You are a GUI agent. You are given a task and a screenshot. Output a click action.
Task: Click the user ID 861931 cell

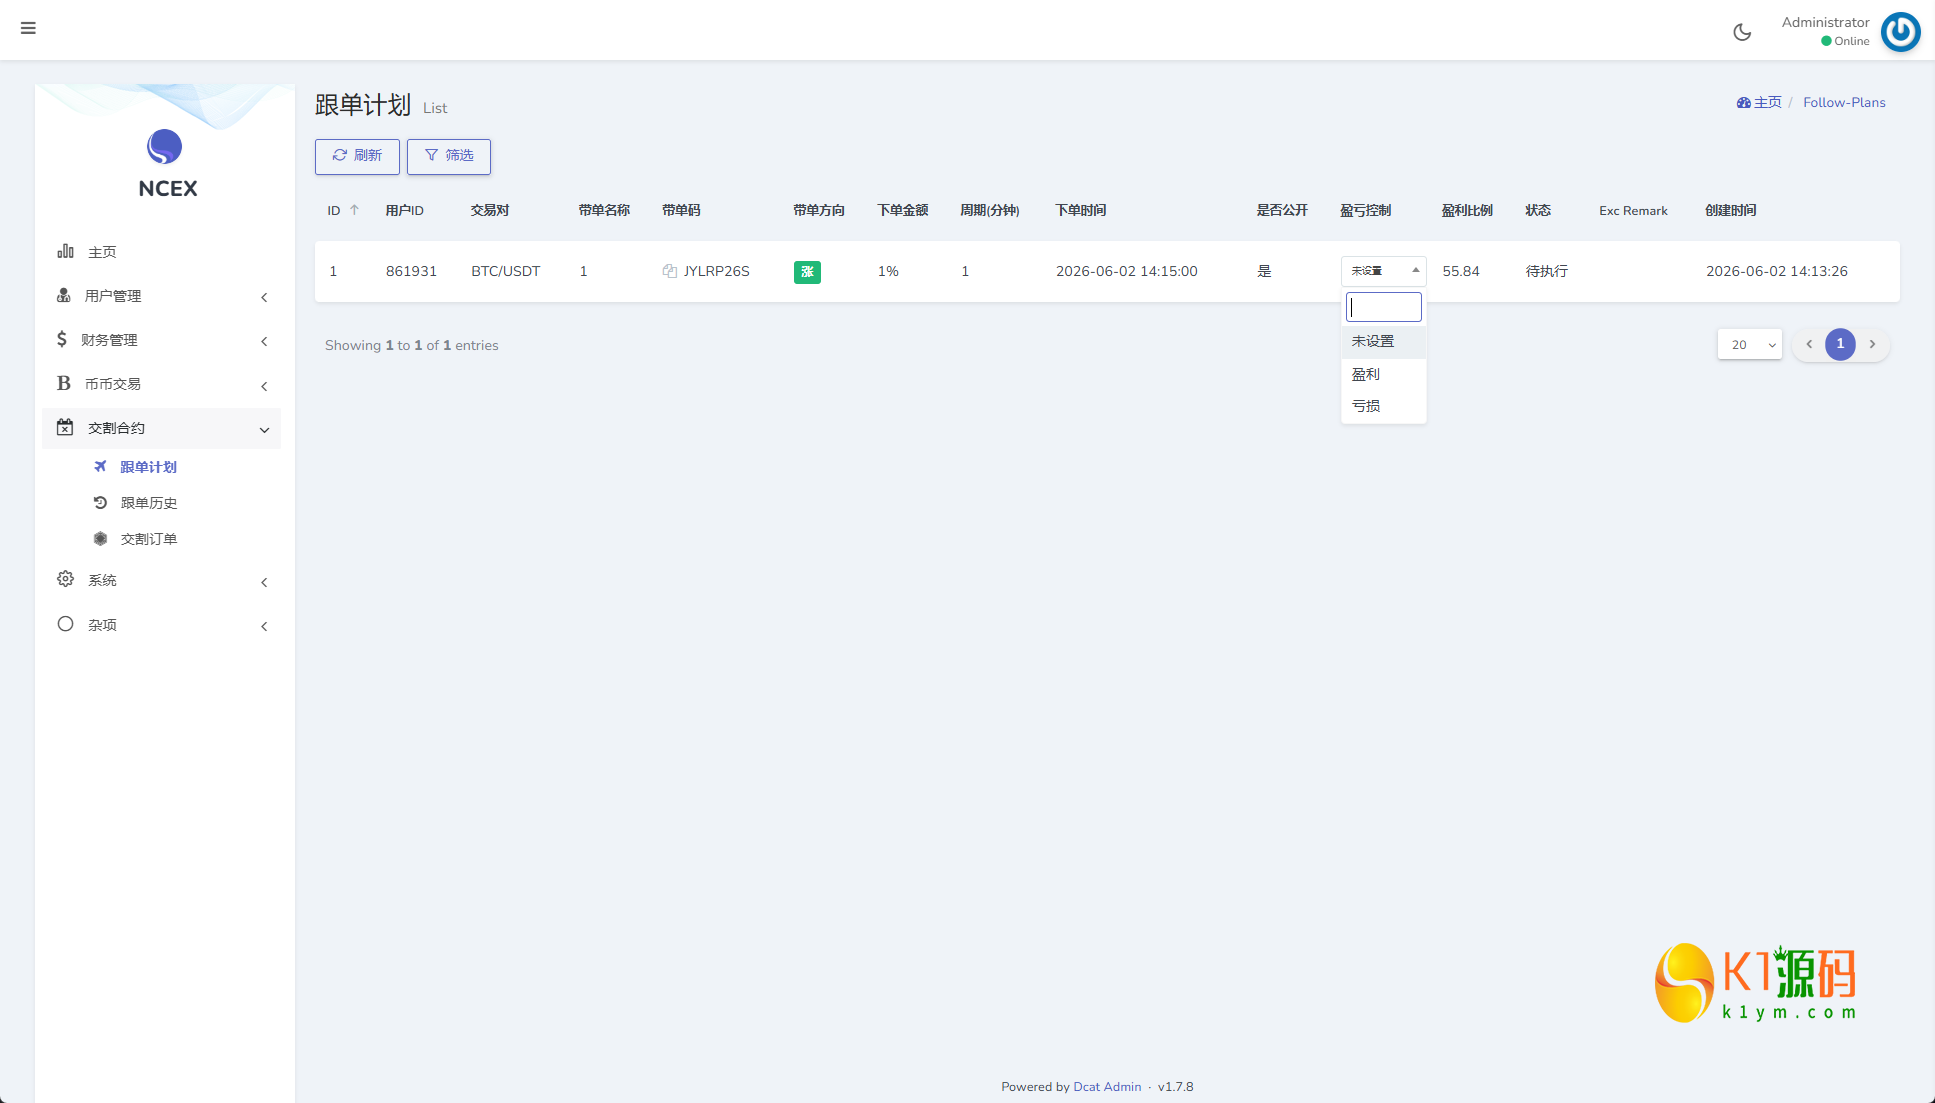[411, 271]
